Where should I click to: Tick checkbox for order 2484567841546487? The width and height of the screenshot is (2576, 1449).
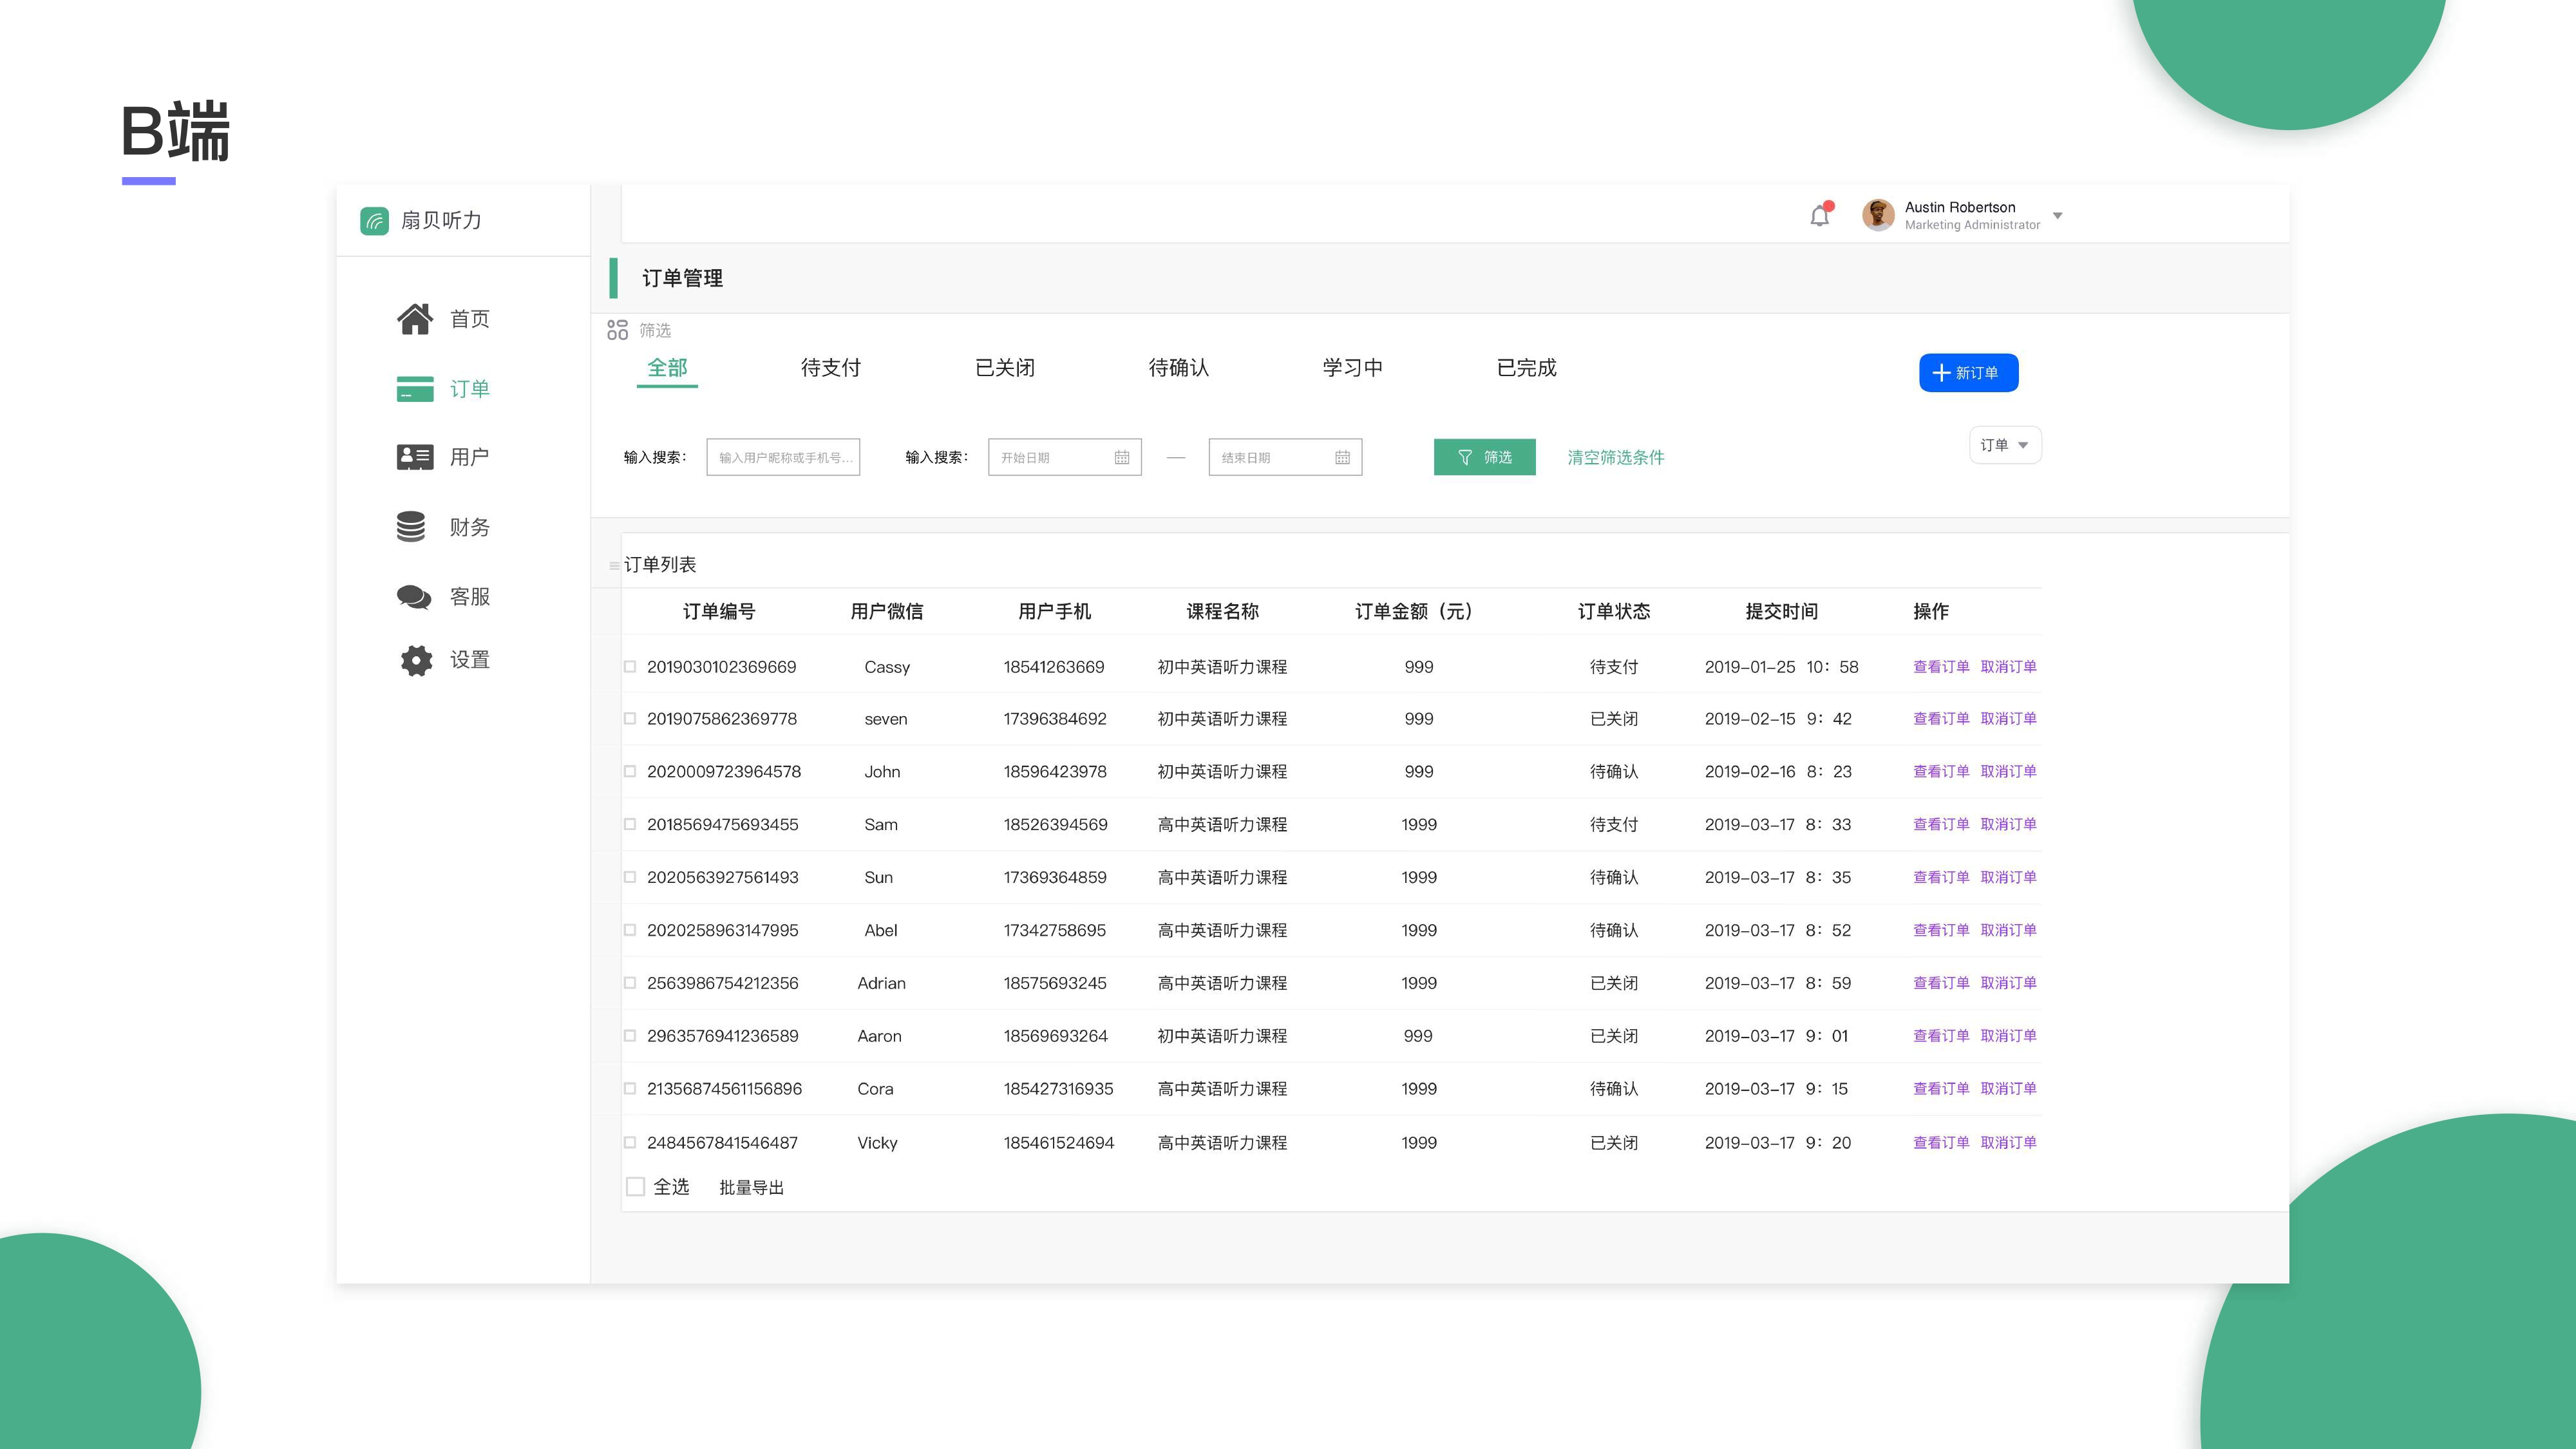click(630, 1143)
